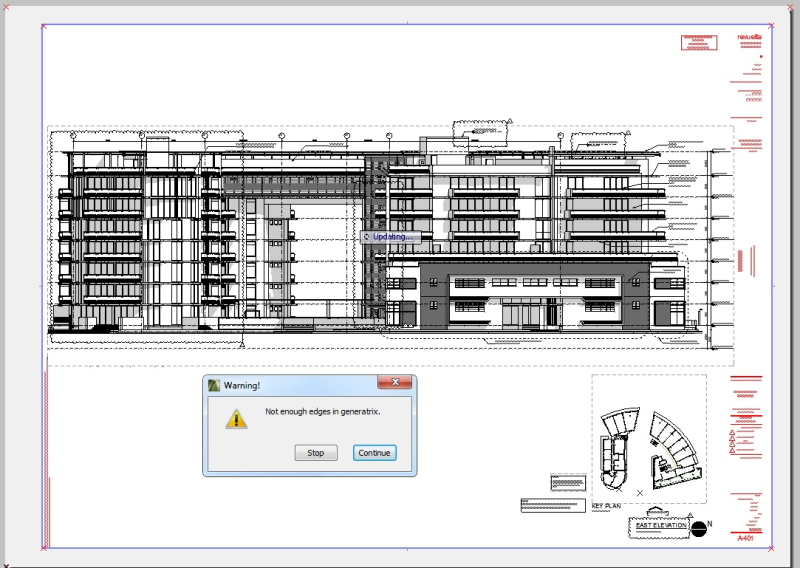Click the EAST ELEVATION drawing title
This screenshot has width=800, height=568.
pos(661,525)
